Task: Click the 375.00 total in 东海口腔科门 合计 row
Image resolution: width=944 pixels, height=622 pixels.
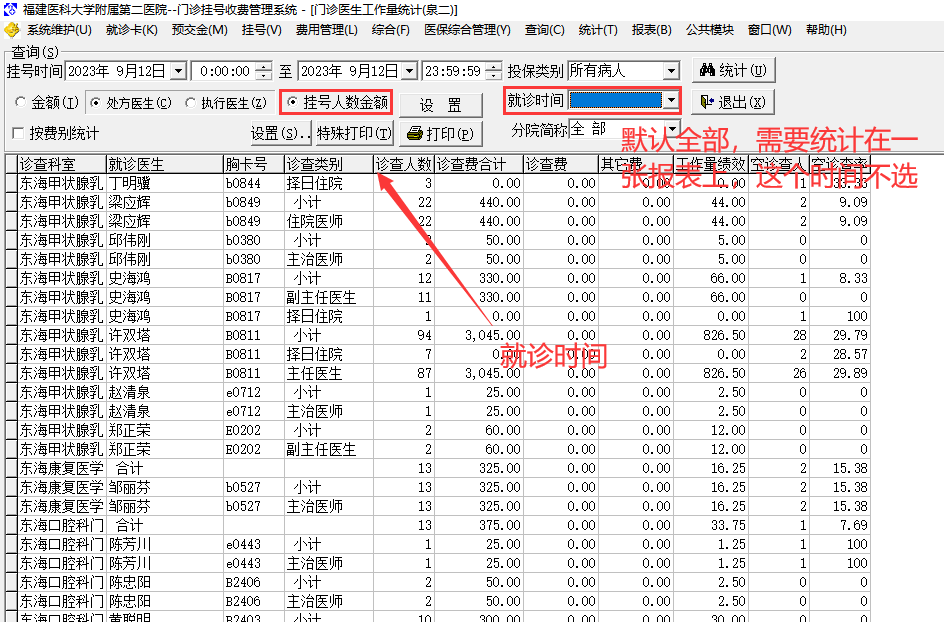Action: [x=478, y=525]
